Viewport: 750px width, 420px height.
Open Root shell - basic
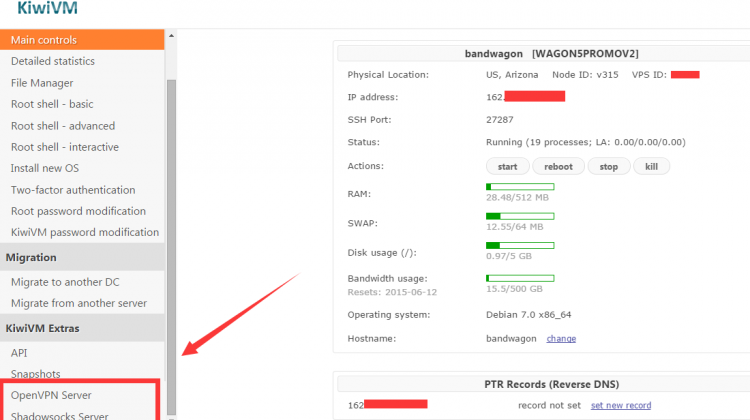pyautogui.click(x=52, y=104)
